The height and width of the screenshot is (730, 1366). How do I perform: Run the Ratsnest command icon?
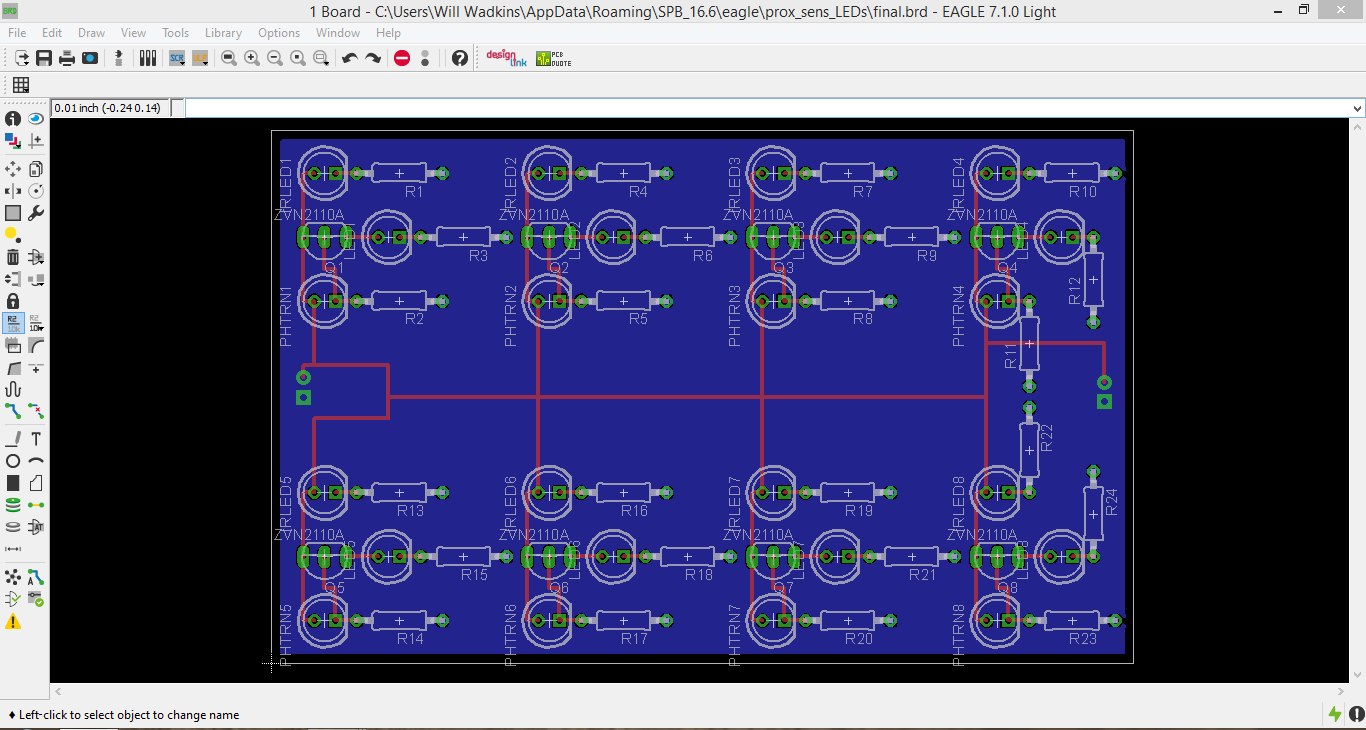[12, 577]
